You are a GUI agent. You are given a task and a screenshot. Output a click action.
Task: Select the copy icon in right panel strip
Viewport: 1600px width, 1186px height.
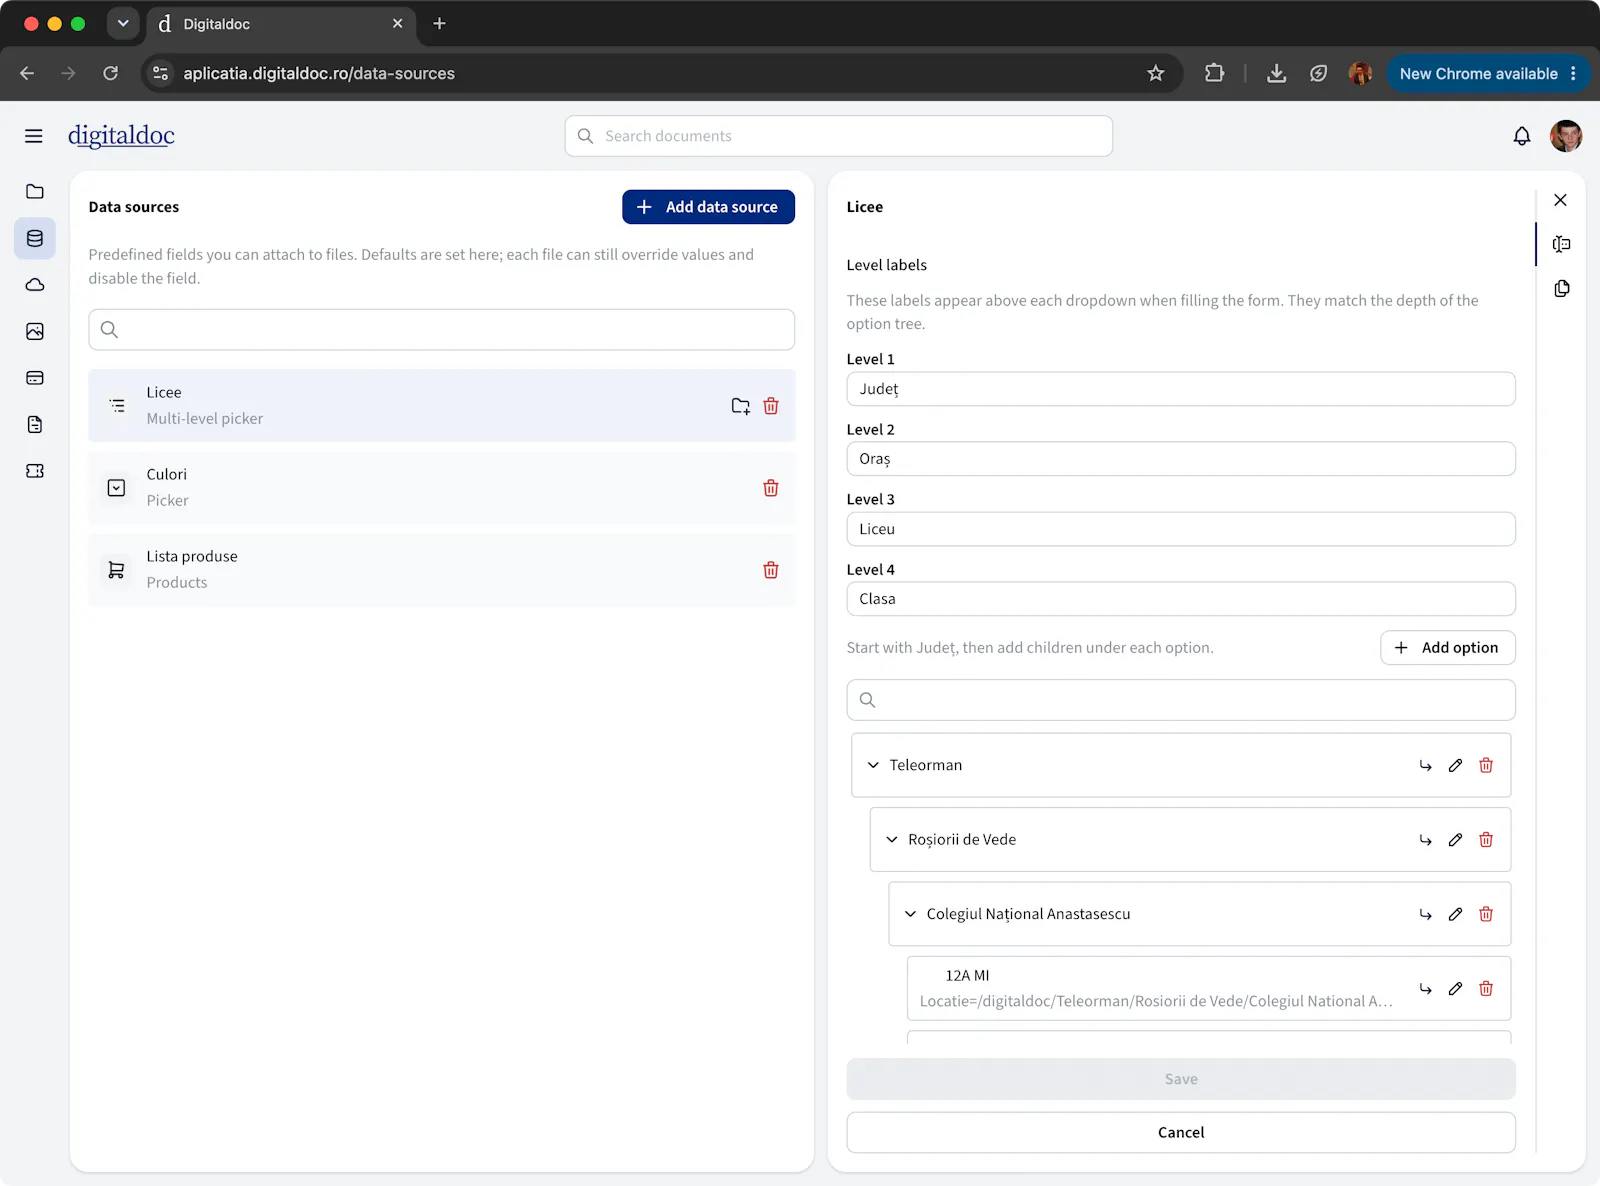pos(1562,289)
